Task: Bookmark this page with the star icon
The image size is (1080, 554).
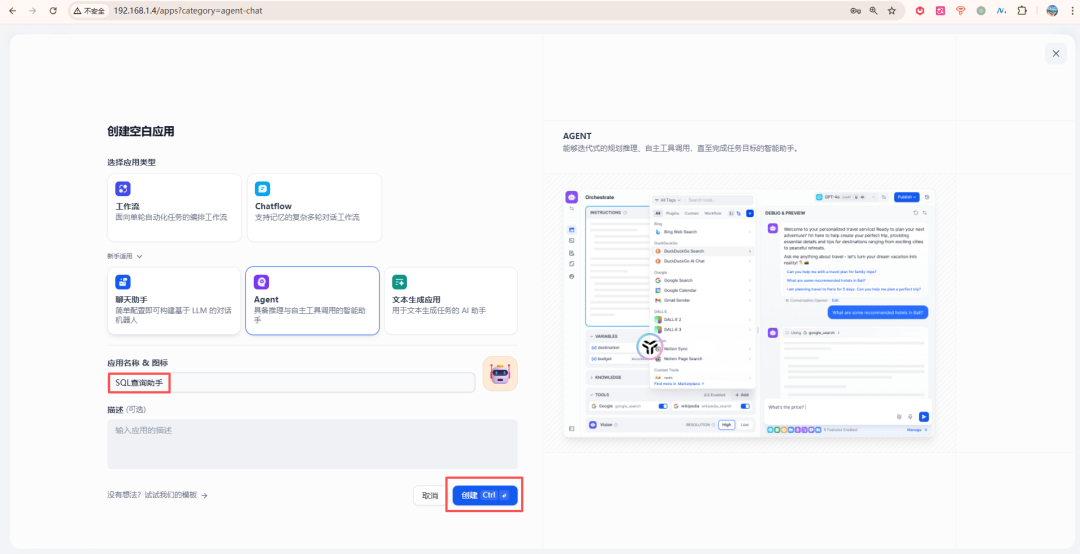Action: (891, 11)
